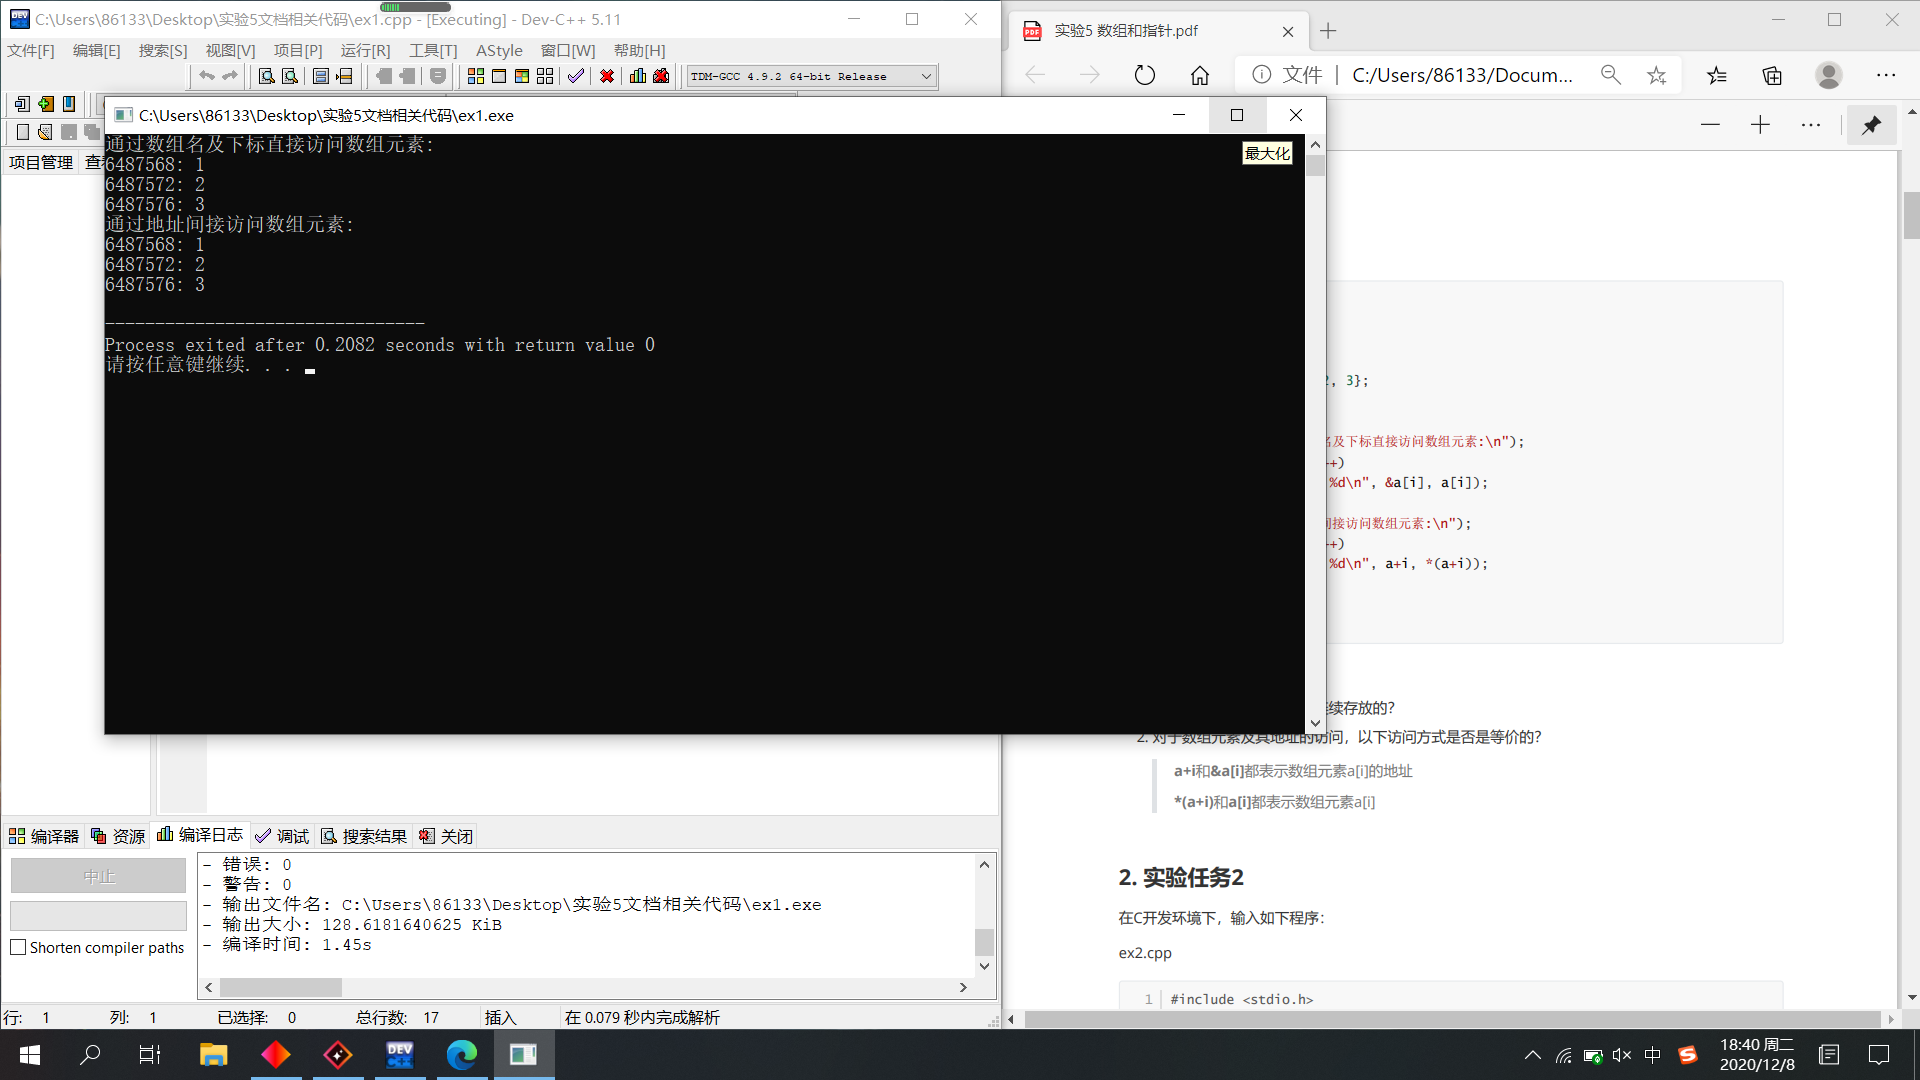The width and height of the screenshot is (1920, 1080).
Task: Click the compile log horizontal scrollbar thumb
Action: 281,987
